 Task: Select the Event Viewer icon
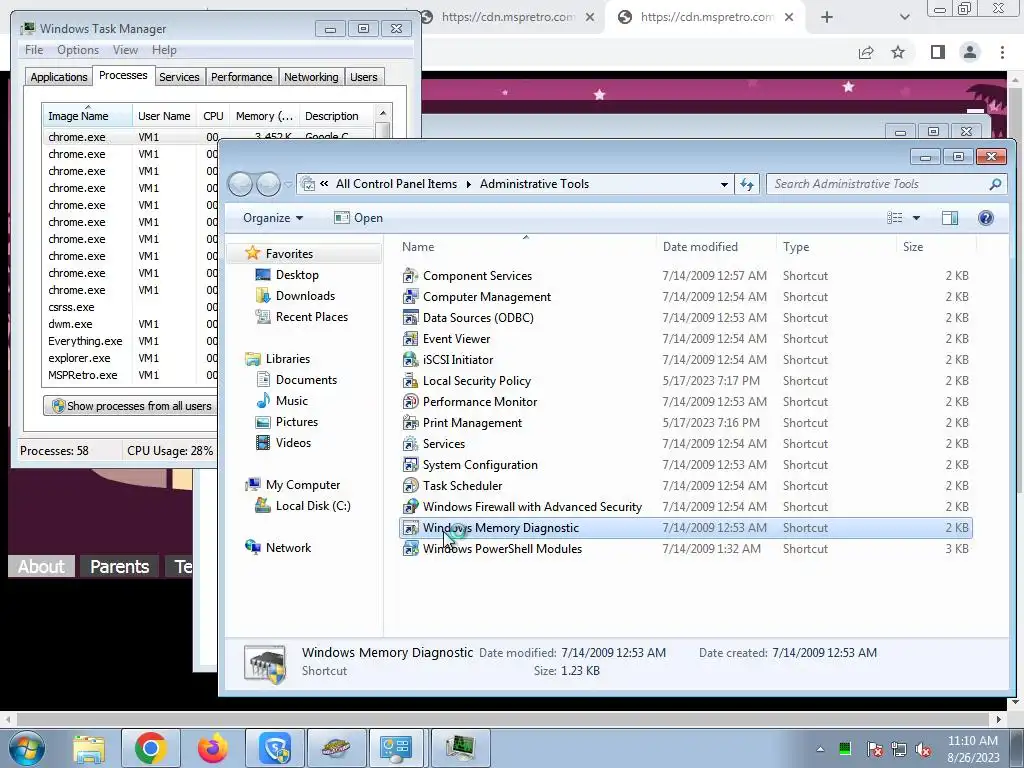[x=410, y=338]
